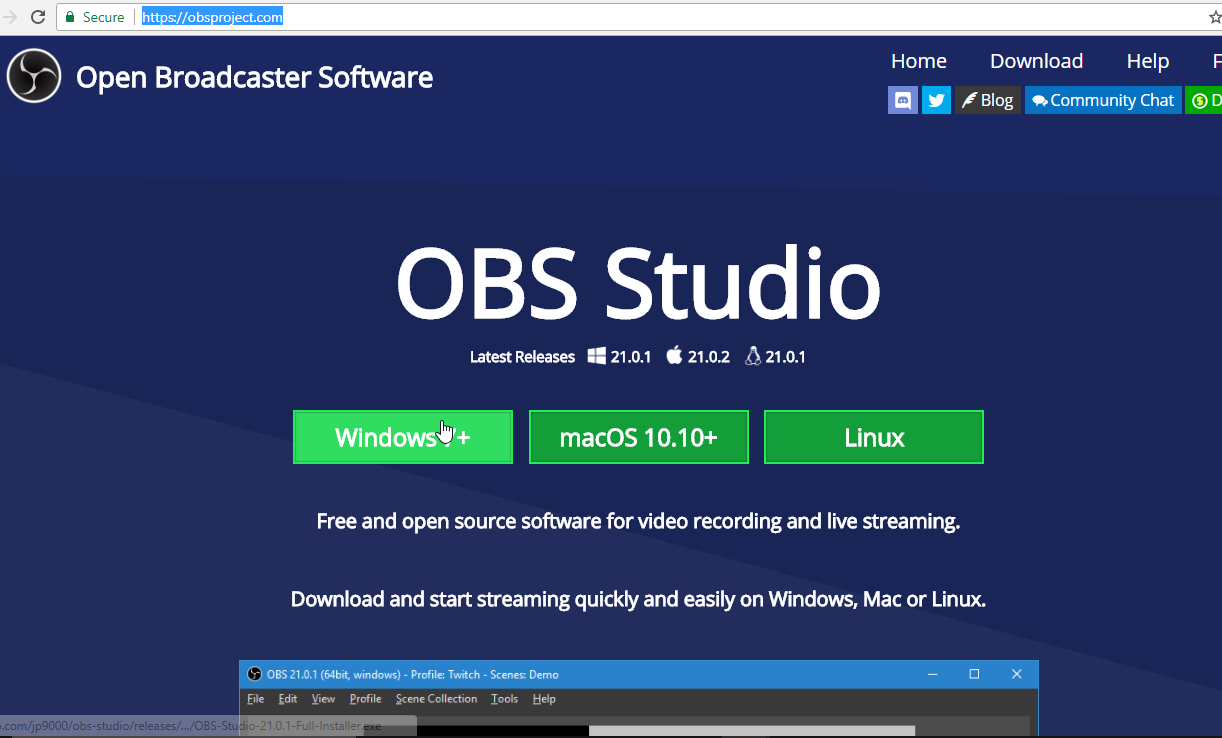Open View menu in OBS demo window
The height and width of the screenshot is (738, 1222).
(323, 699)
